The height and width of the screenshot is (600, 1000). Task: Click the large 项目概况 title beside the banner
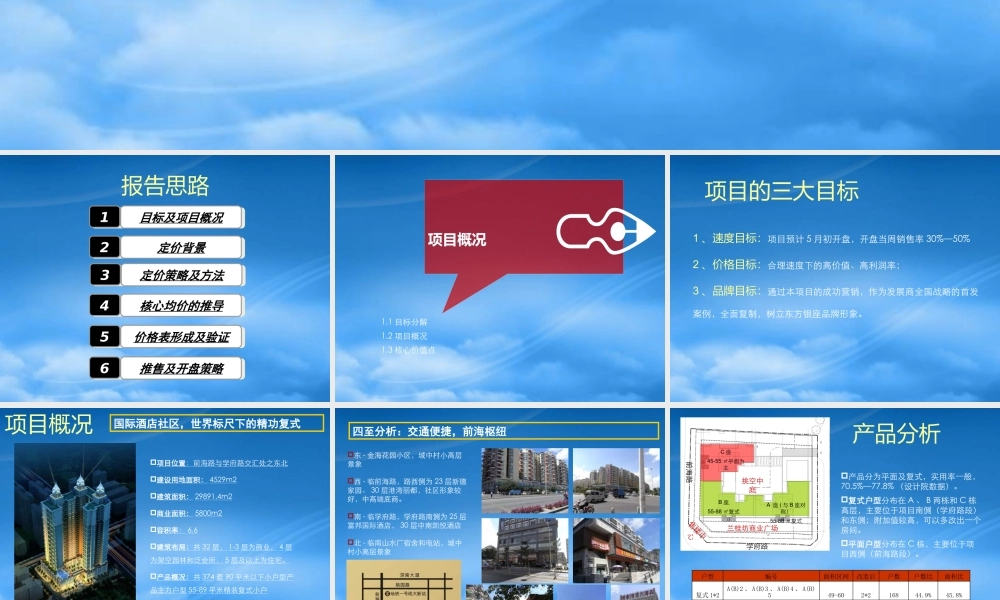(x=48, y=424)
